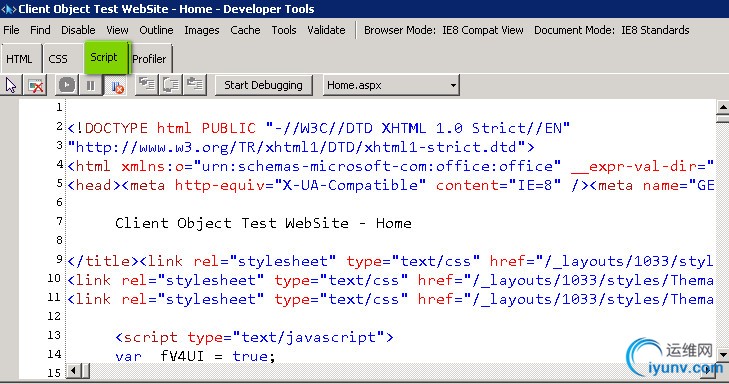Click scroll down arrow on vertical scrollbar
Image resolution: width=729 pixels, height=384 pixels.
(x=722, y=355)
